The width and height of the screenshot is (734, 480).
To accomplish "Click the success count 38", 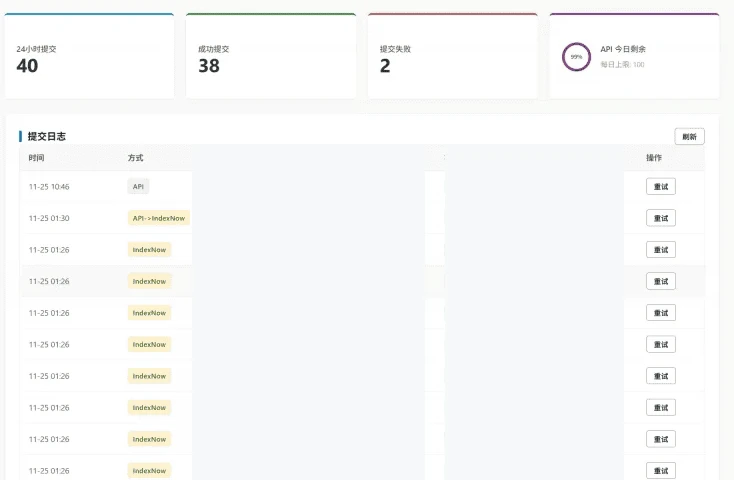I will tap(209, 66).
